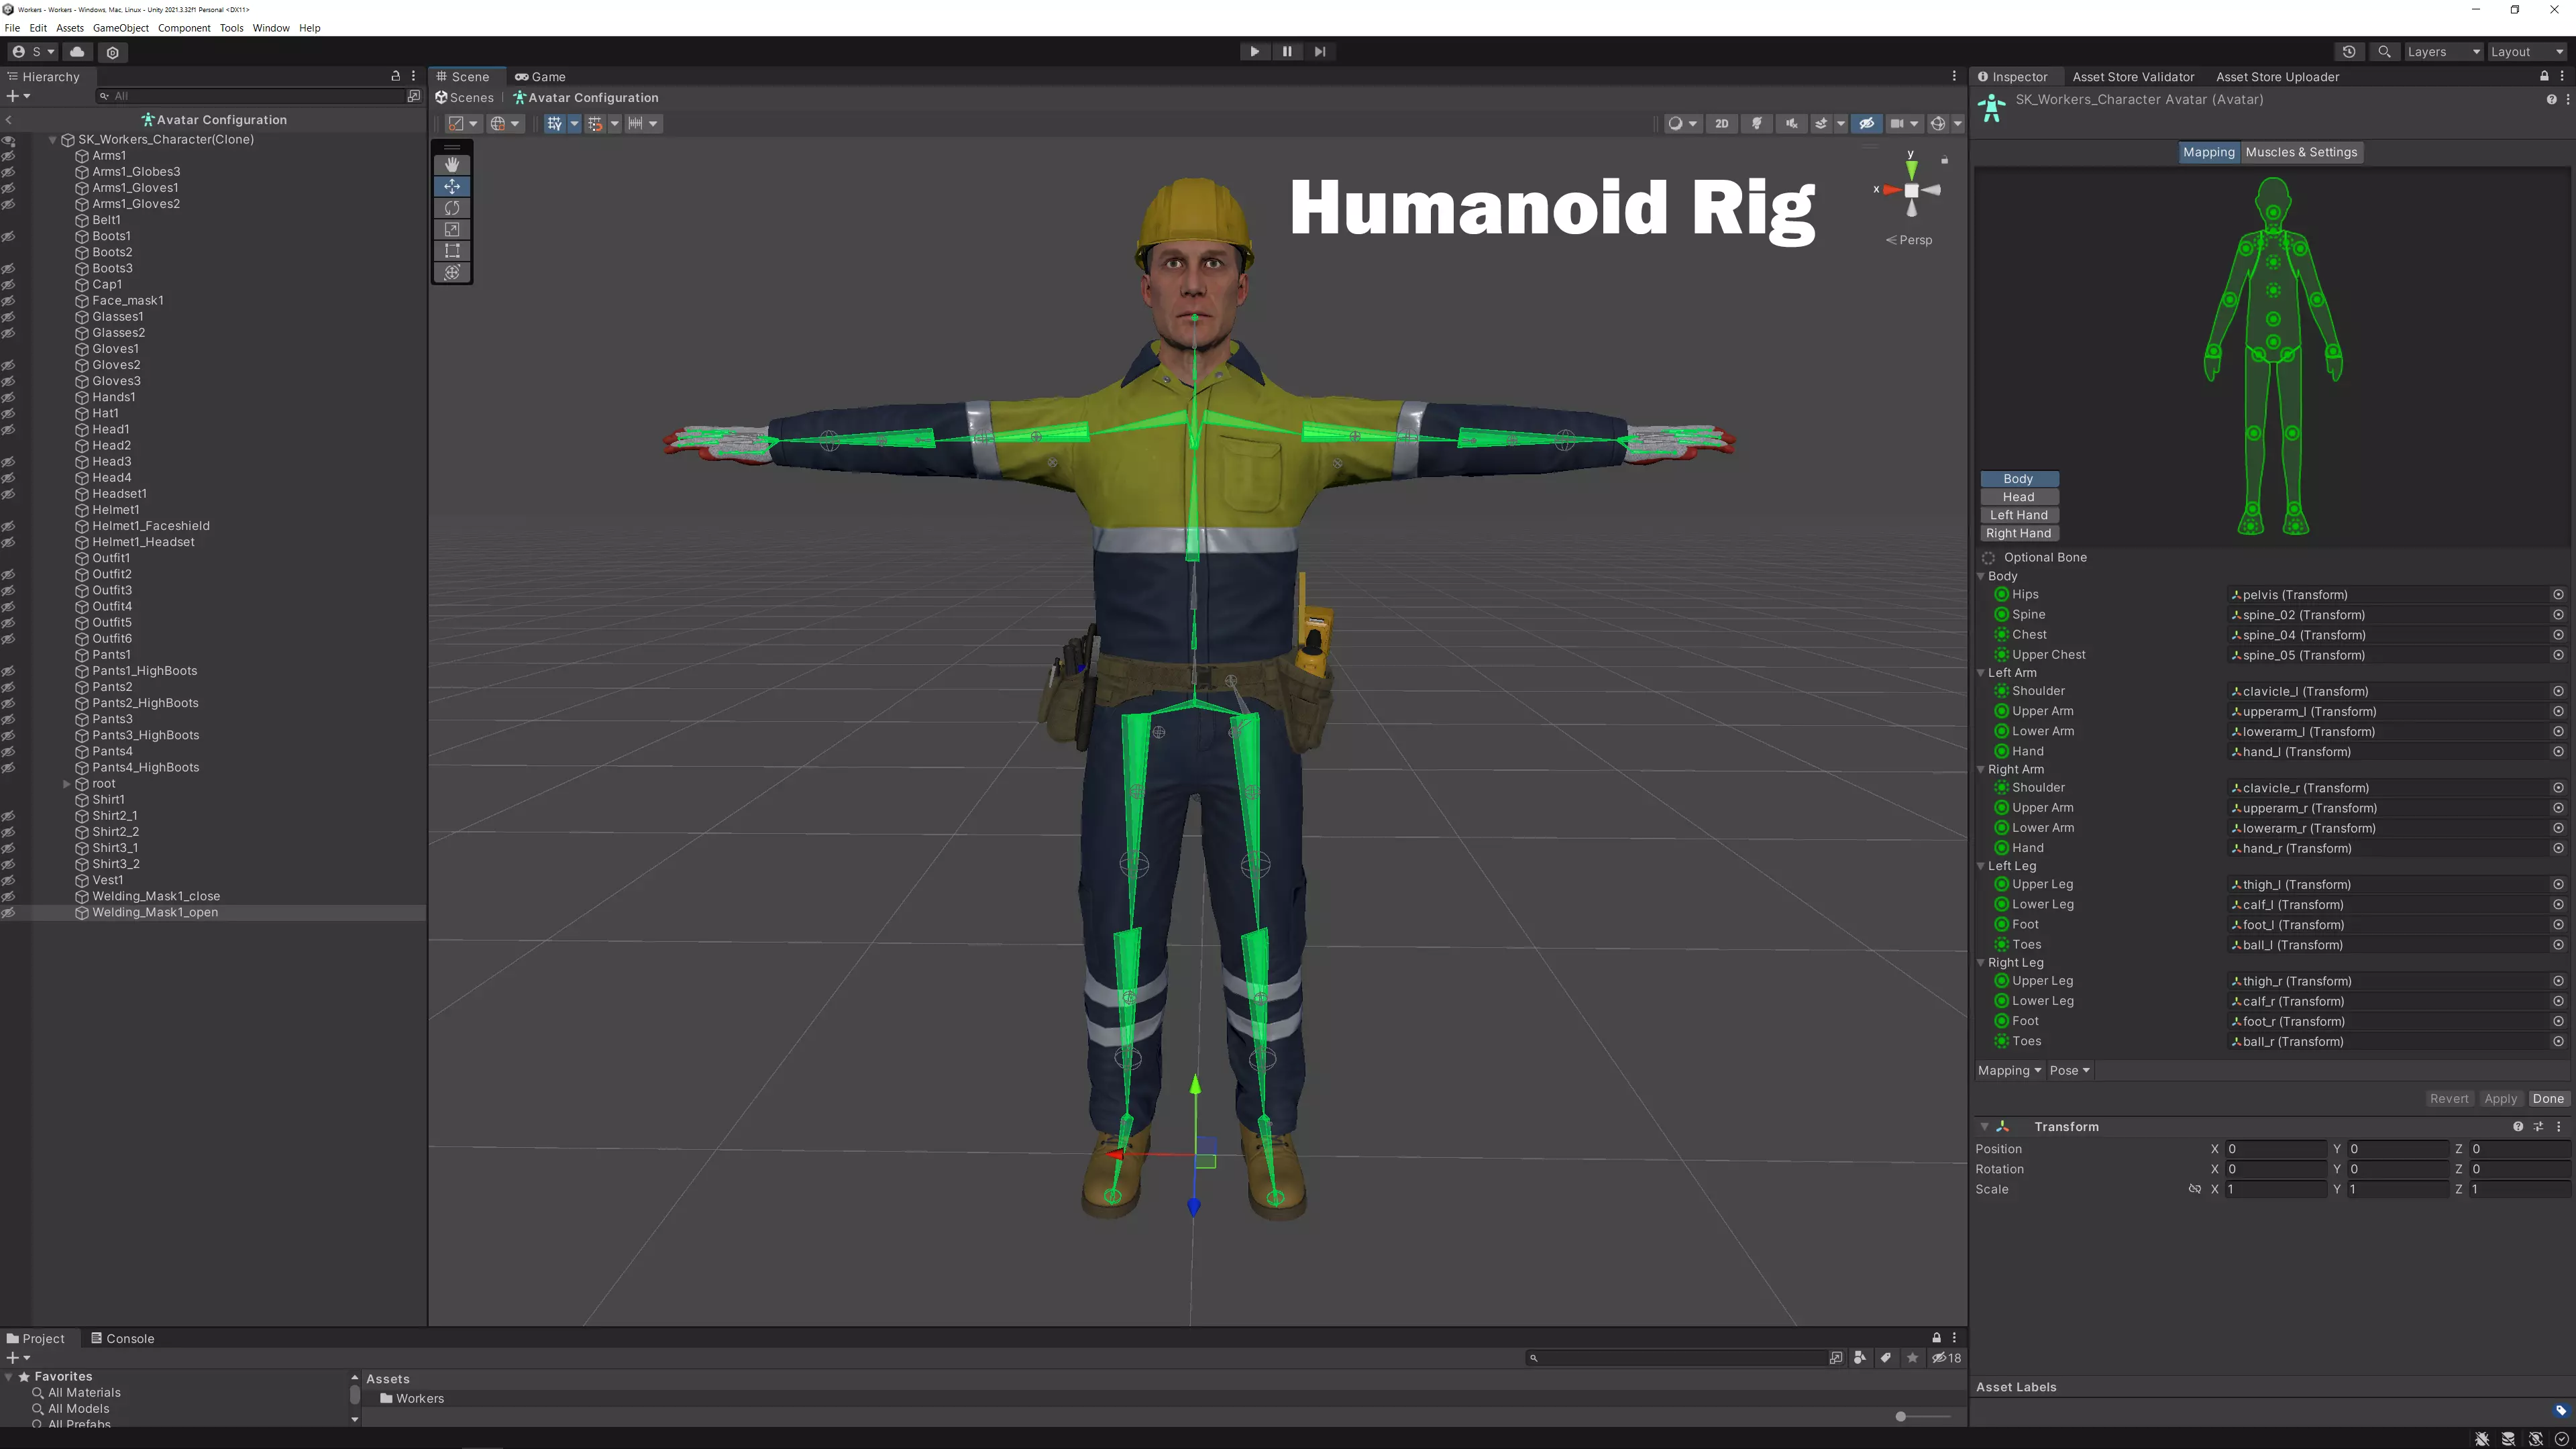The width and height of the screenshot is (2576, 1449).
Task: Click the Pause button
Action: (x=1287, y=52)
